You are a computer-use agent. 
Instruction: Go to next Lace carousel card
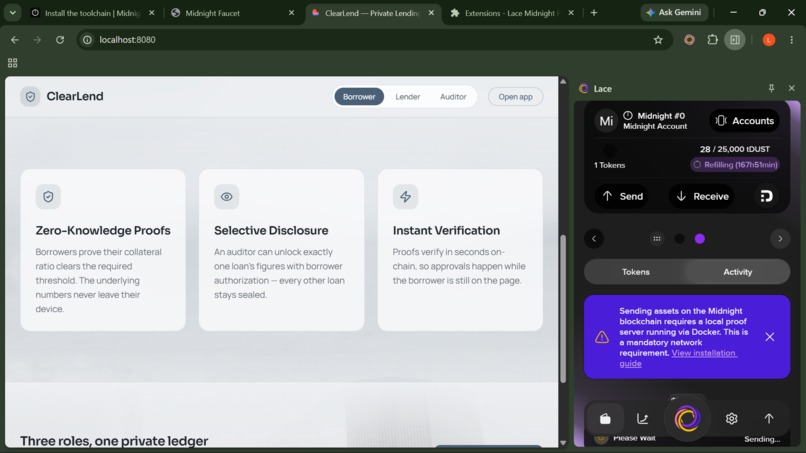780,239
